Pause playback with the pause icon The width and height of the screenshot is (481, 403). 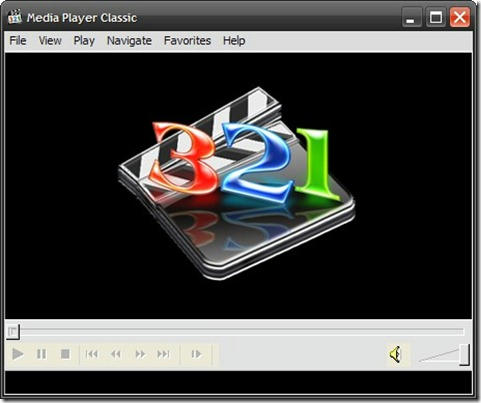(41, 354)
